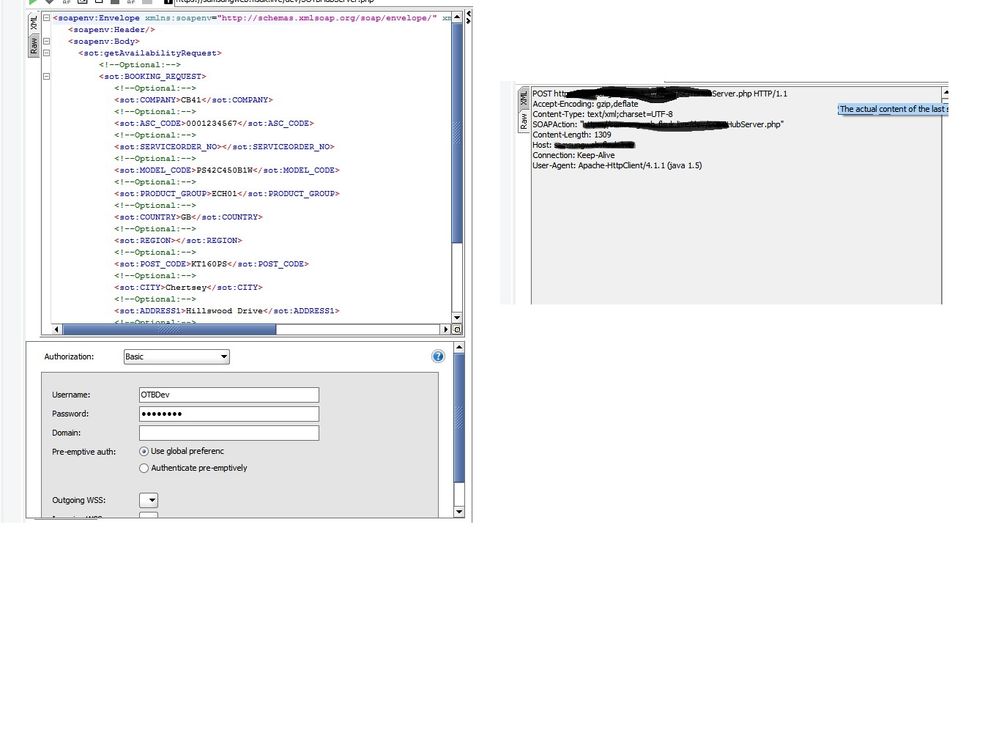
Task: Open the Outgoing WSS dropdown
Action: [x=148, y=500]
